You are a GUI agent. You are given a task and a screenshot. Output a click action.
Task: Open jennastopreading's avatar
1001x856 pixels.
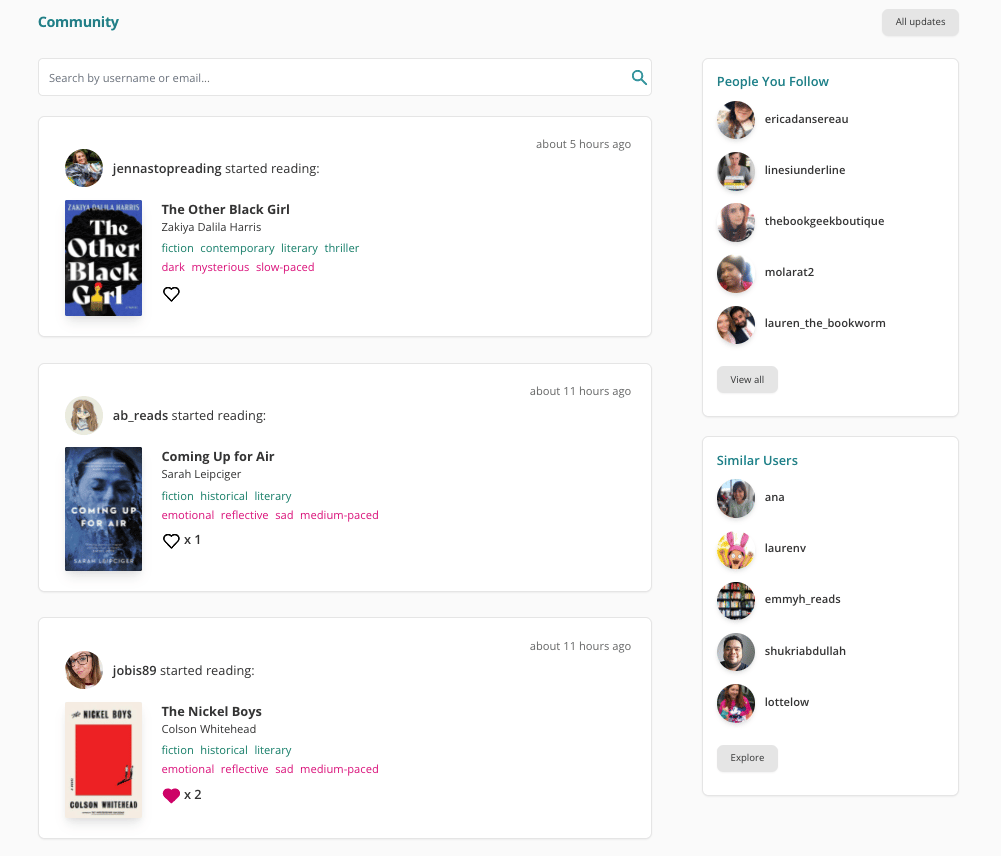point(84,168)
